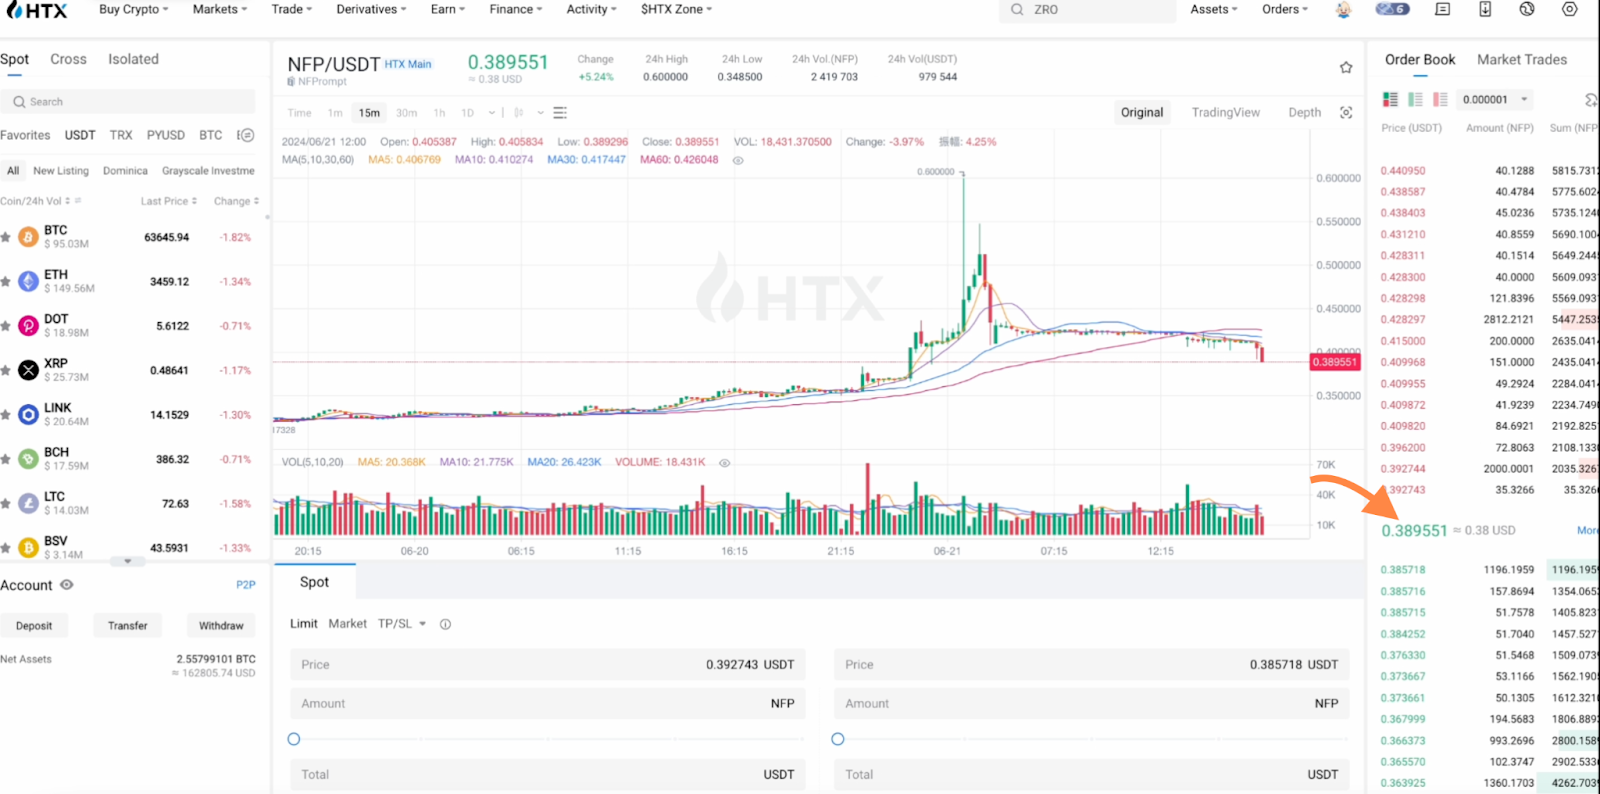
Task: Click the ZRO search field
Action: click(x=1087, y=10)
